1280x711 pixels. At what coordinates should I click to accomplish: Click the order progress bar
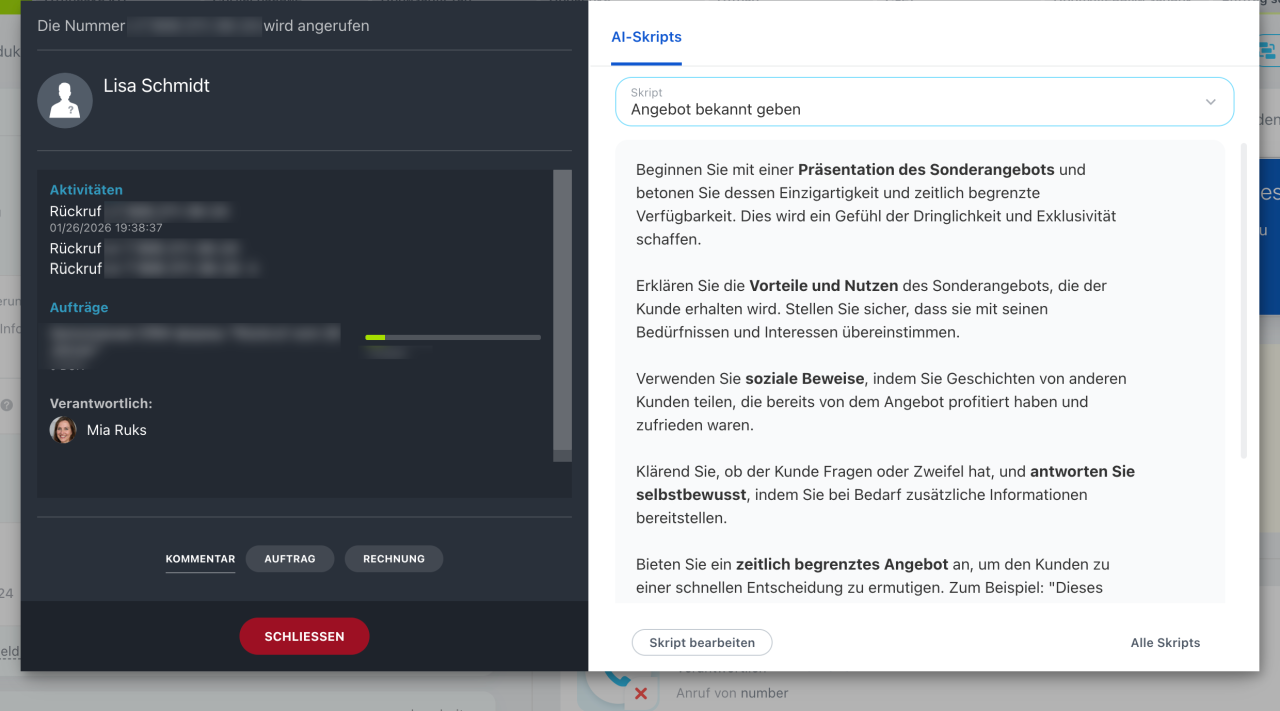(x=453, y=337)
